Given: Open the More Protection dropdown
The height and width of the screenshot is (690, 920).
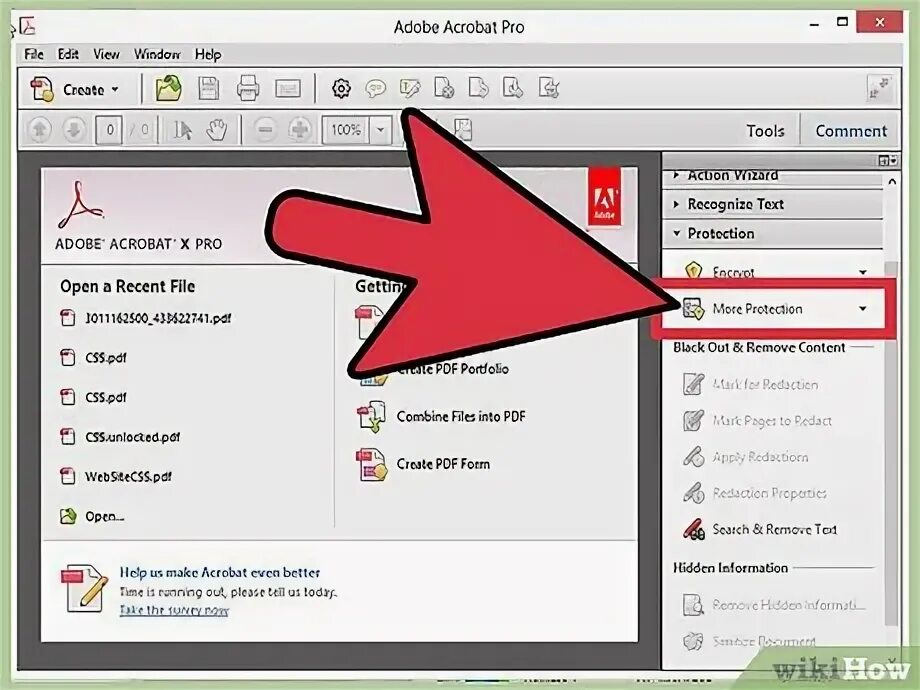Looking at the screenshot, I should coord(862,309).
